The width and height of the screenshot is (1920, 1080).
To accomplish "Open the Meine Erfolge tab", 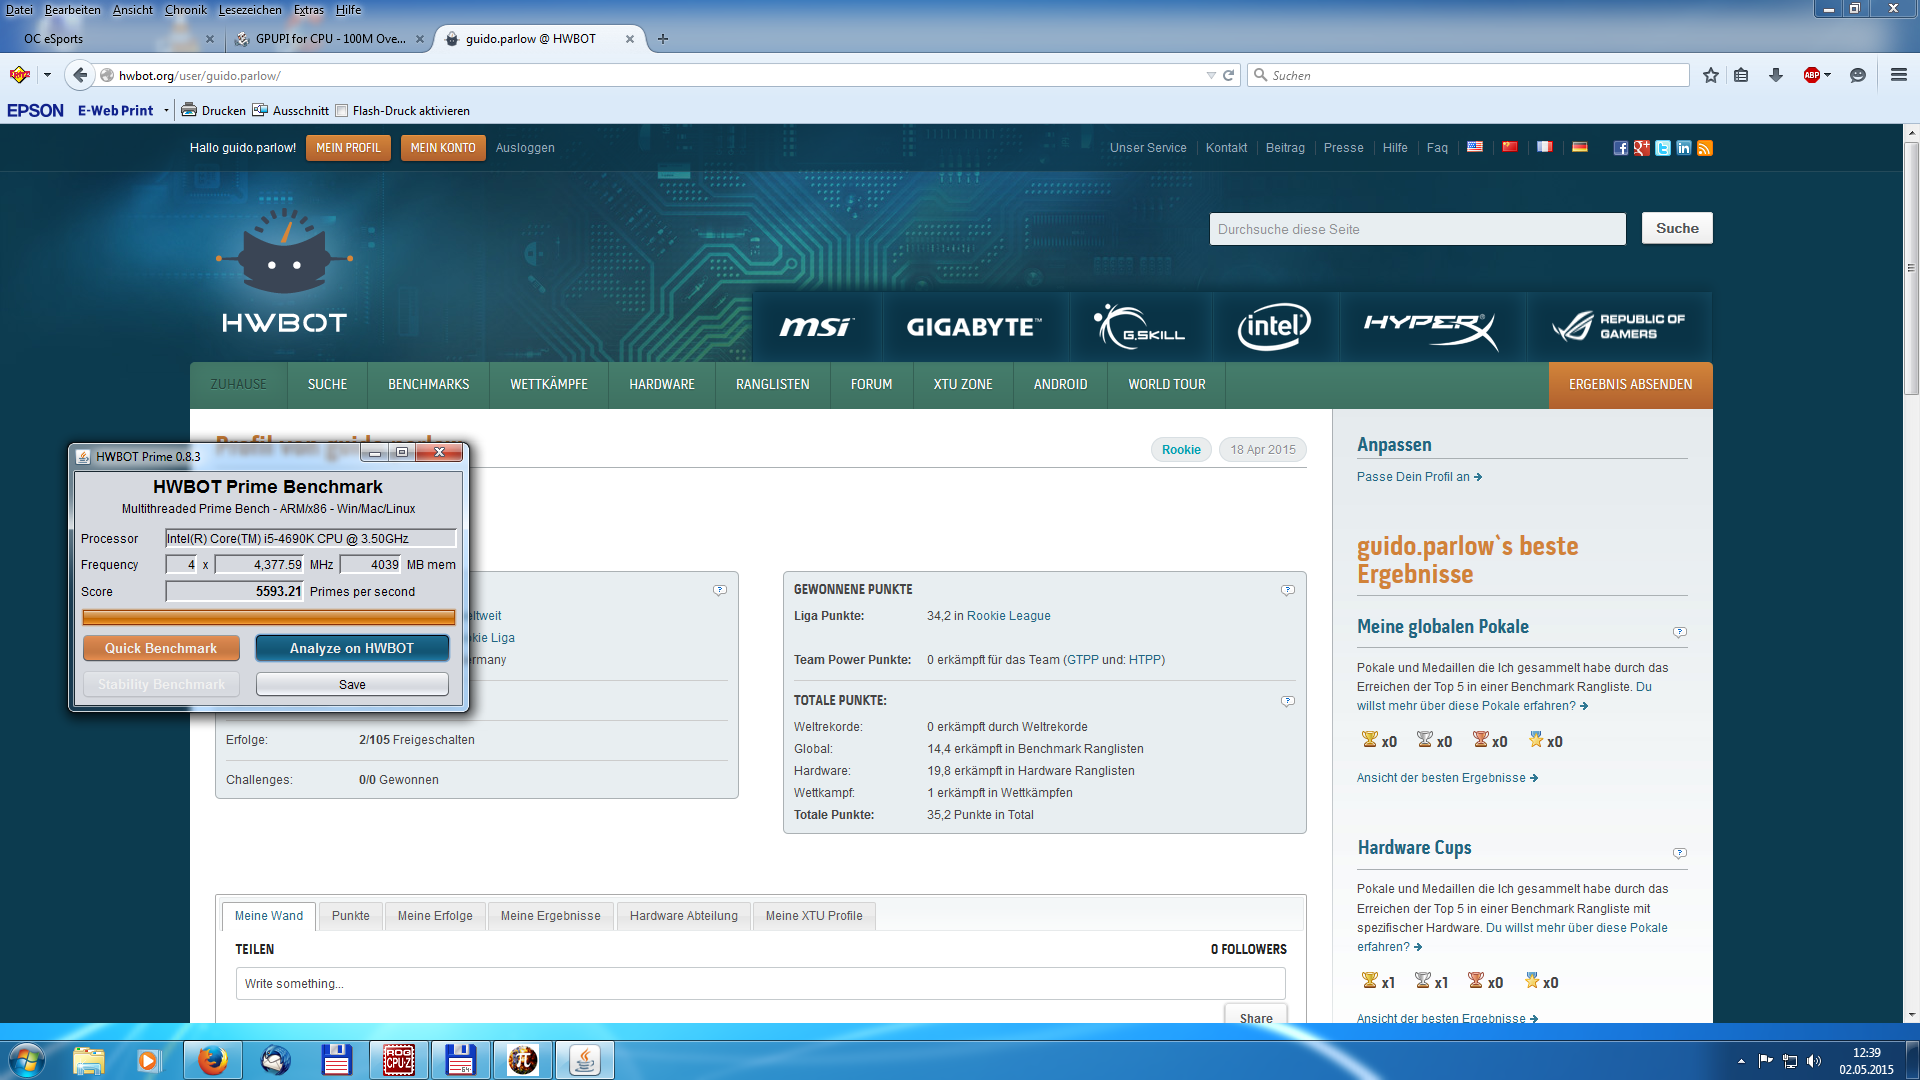I will point(435,916).
